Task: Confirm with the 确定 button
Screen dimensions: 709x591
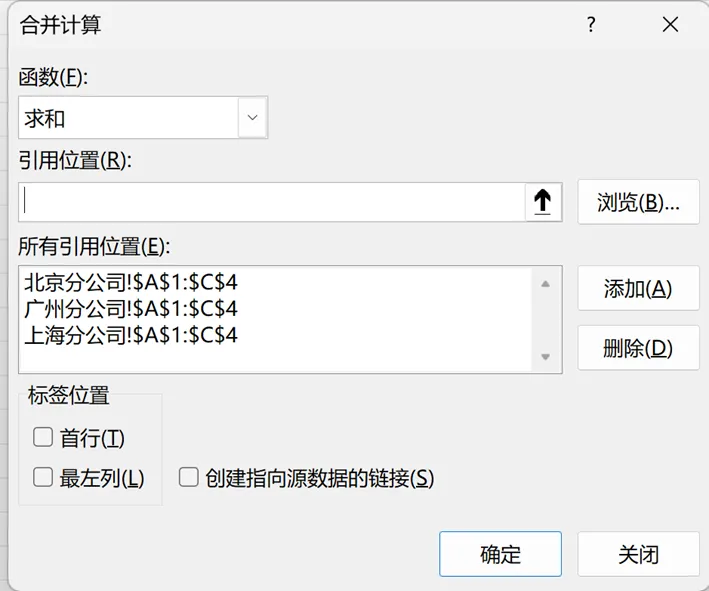Action: [x=500, y=554]
